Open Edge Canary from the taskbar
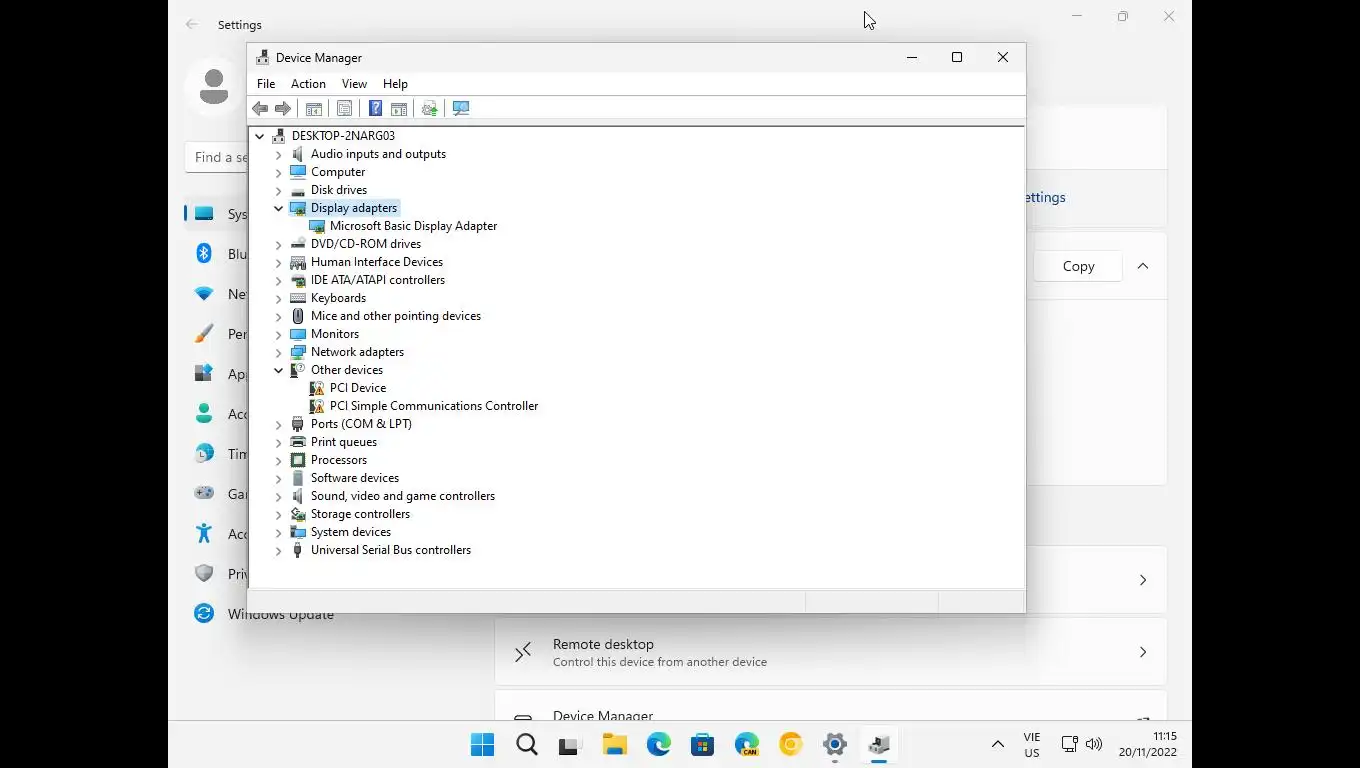The width and height of the screenshot is (1360, 768). pos(747,744)
